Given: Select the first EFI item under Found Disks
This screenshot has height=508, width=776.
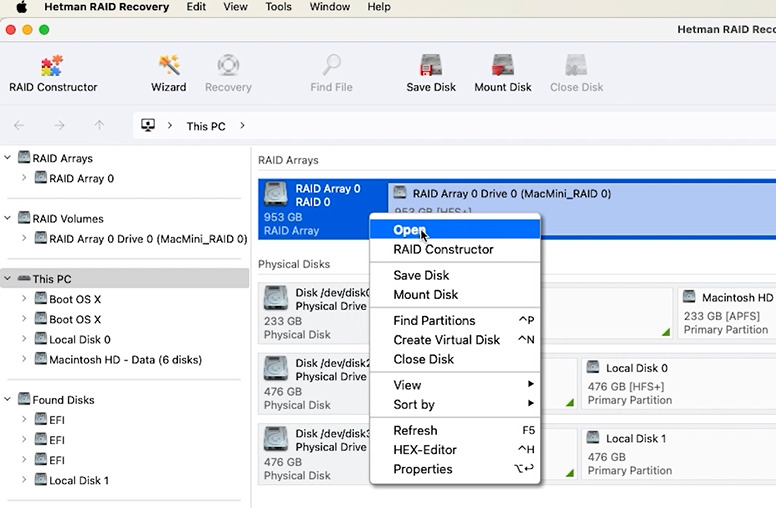Looking at the screenshot, I should point(56,419).
